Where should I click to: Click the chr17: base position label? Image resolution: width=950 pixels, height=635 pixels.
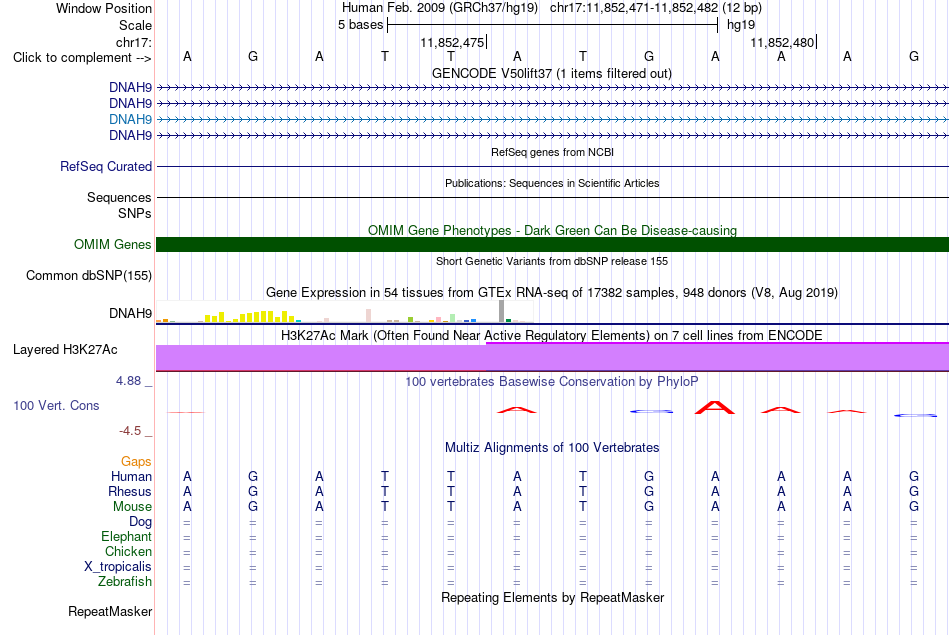133,42
